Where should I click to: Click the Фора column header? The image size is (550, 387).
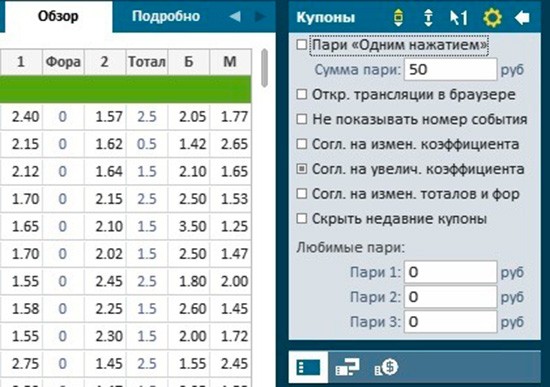click(x=63, y=62)
